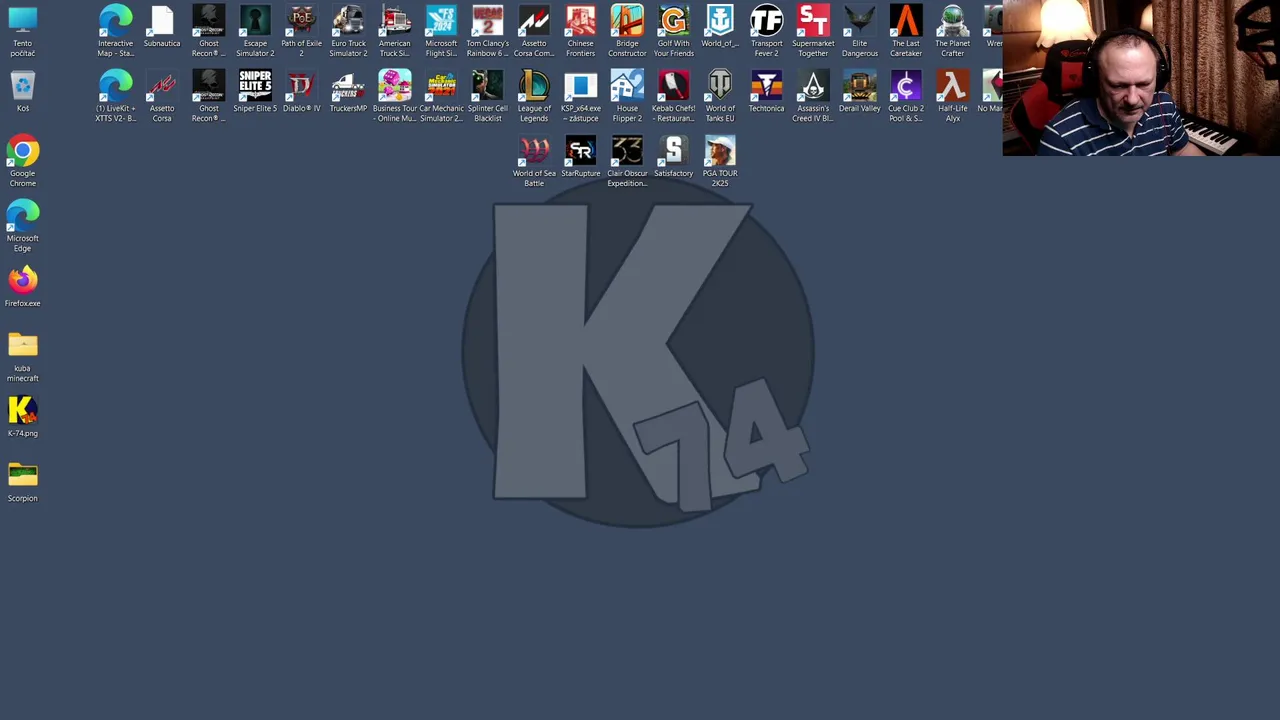Image resolution: width=1280 pixels, height=720 pixels.
Task: Launch House Flipper 2 shortcut
Action: pos(627,96)
